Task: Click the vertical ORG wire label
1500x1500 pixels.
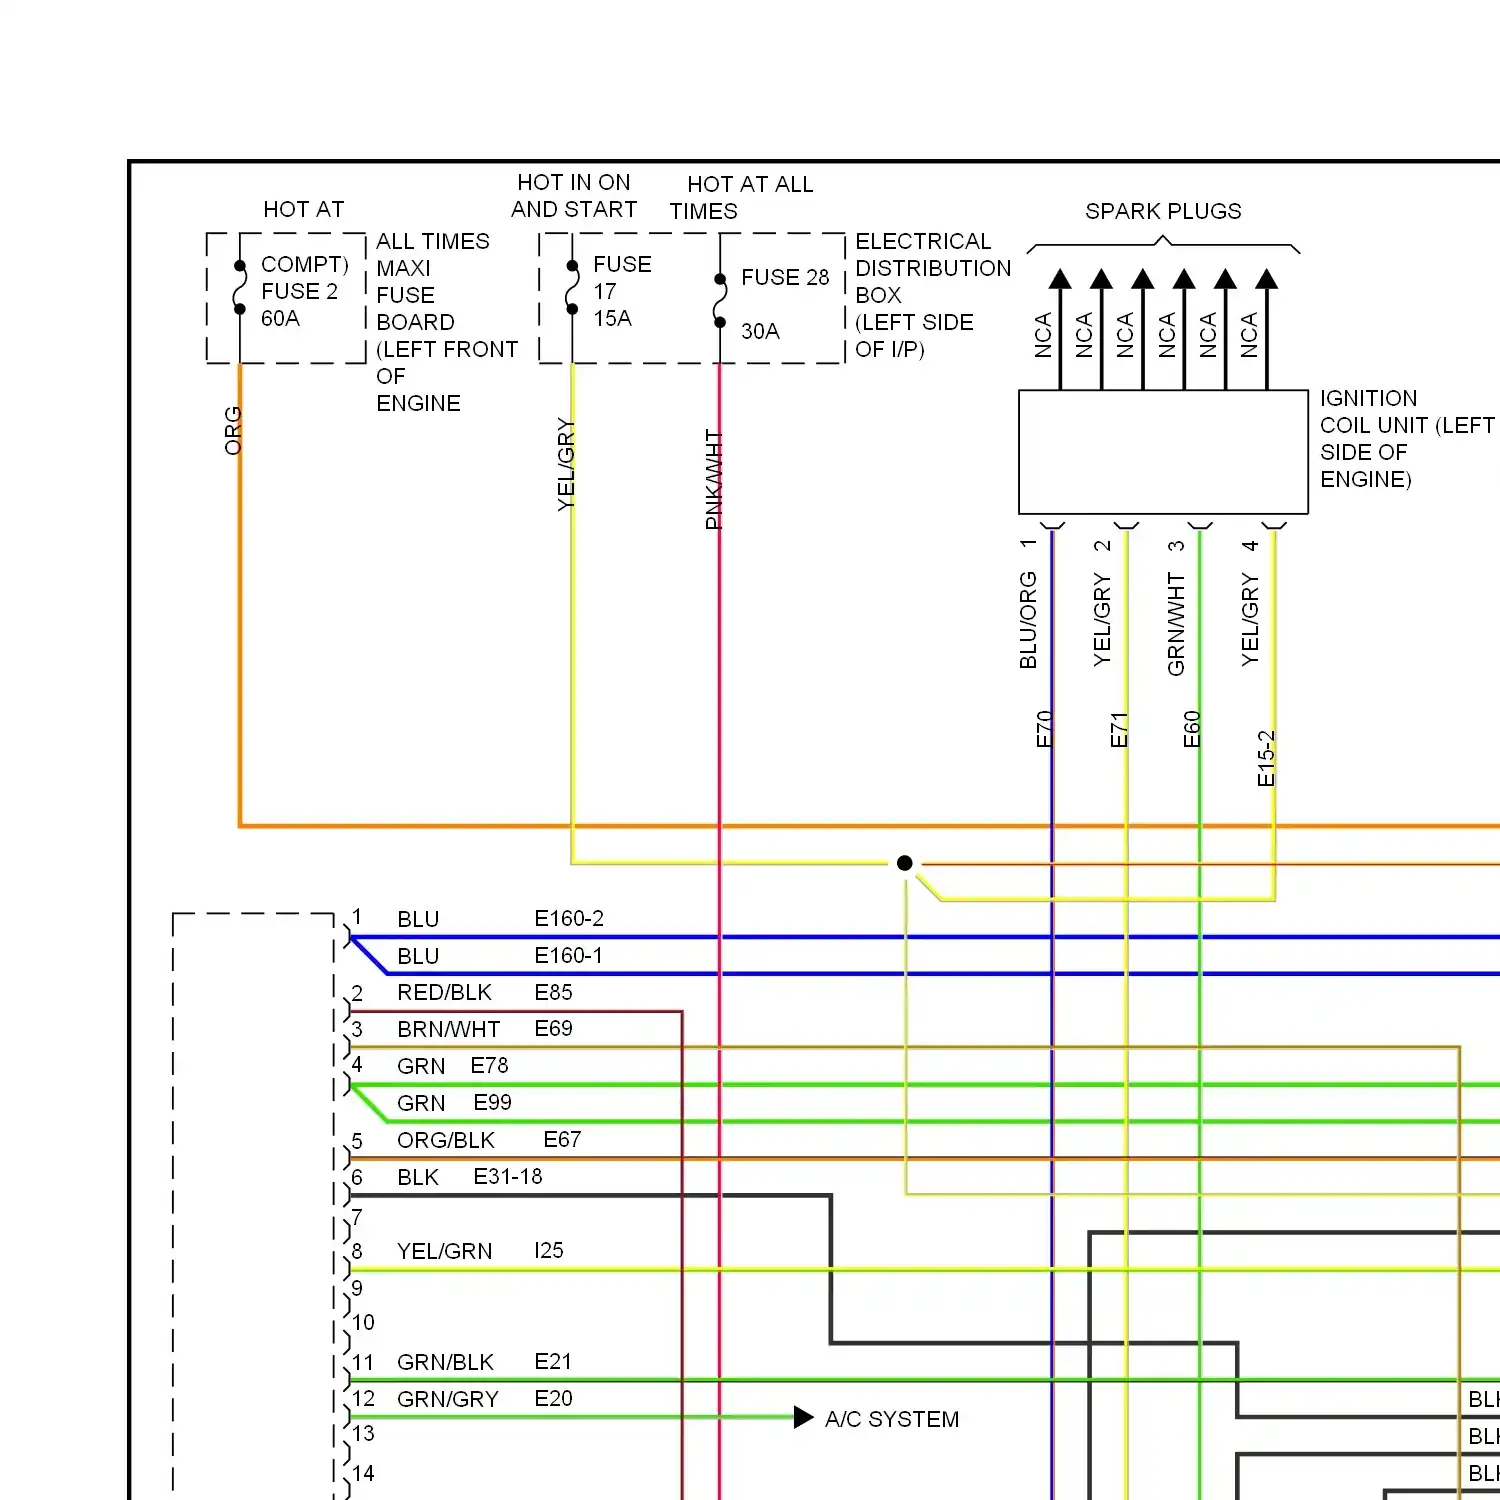Action: pos(233,430)
